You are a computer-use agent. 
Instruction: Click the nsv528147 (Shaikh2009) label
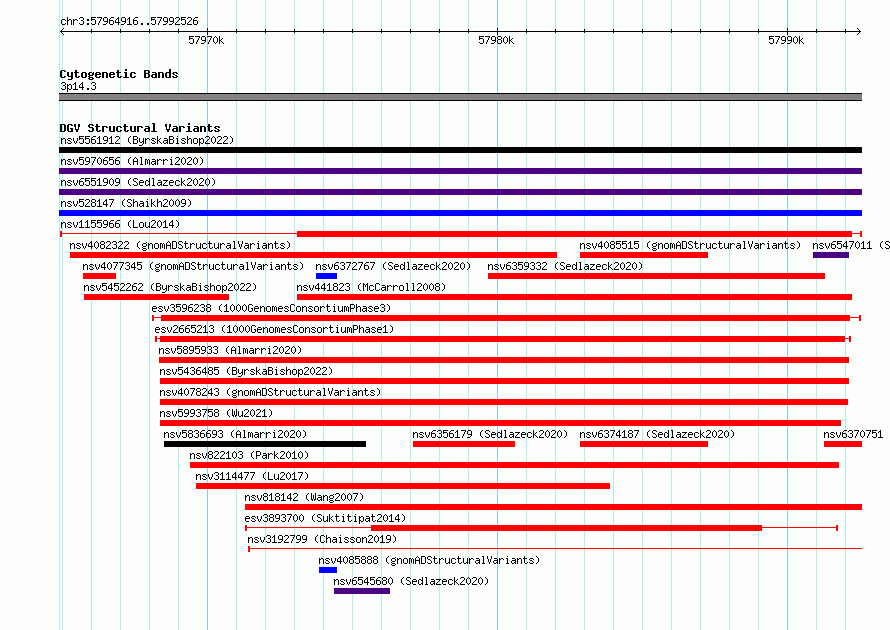pos(126,203)
